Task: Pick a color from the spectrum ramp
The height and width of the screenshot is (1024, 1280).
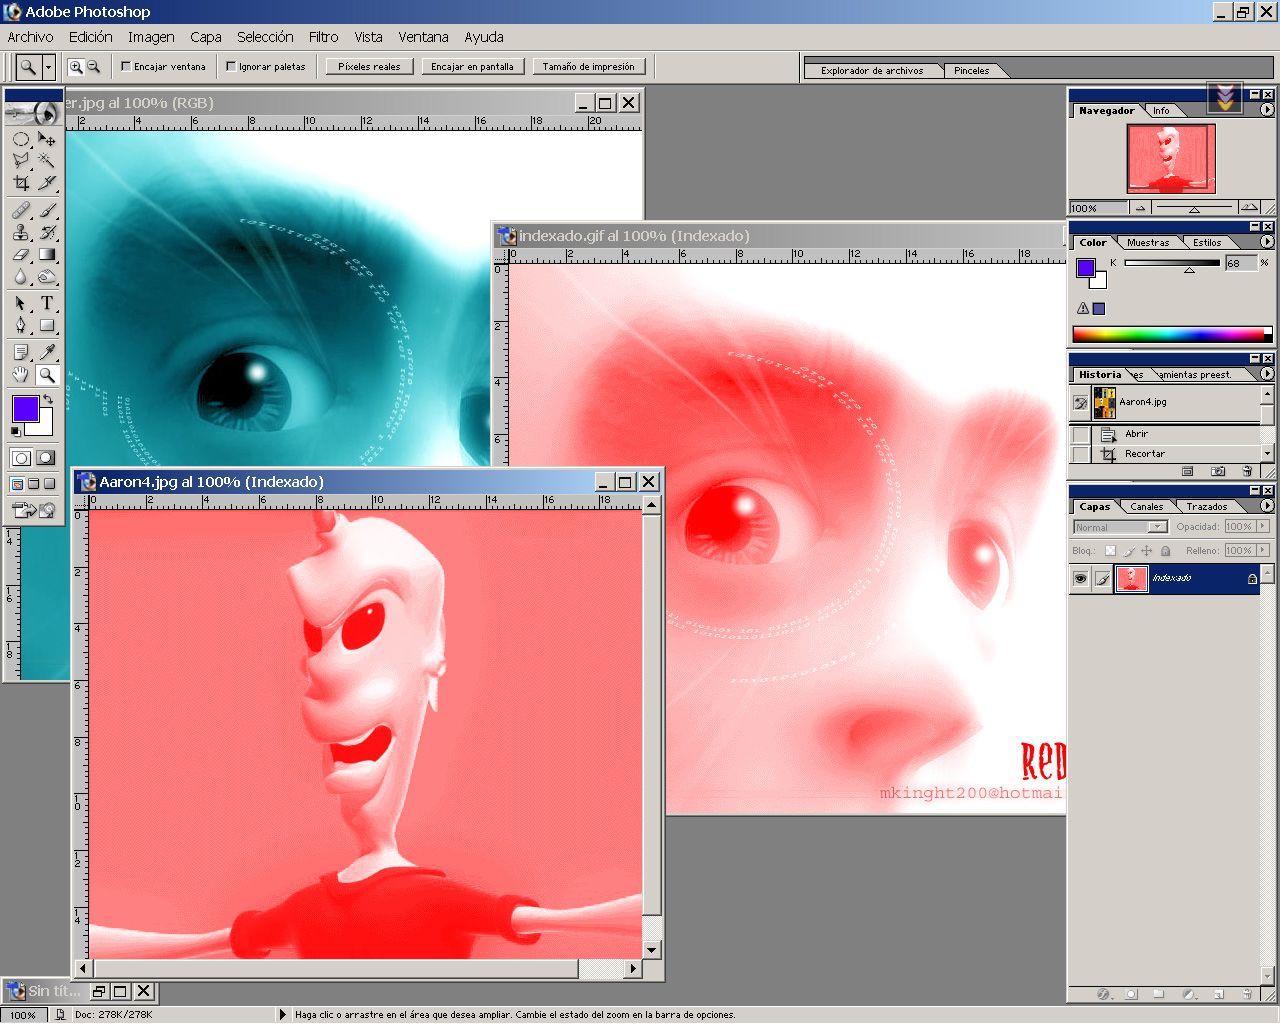Action: tap(1172, 334)
